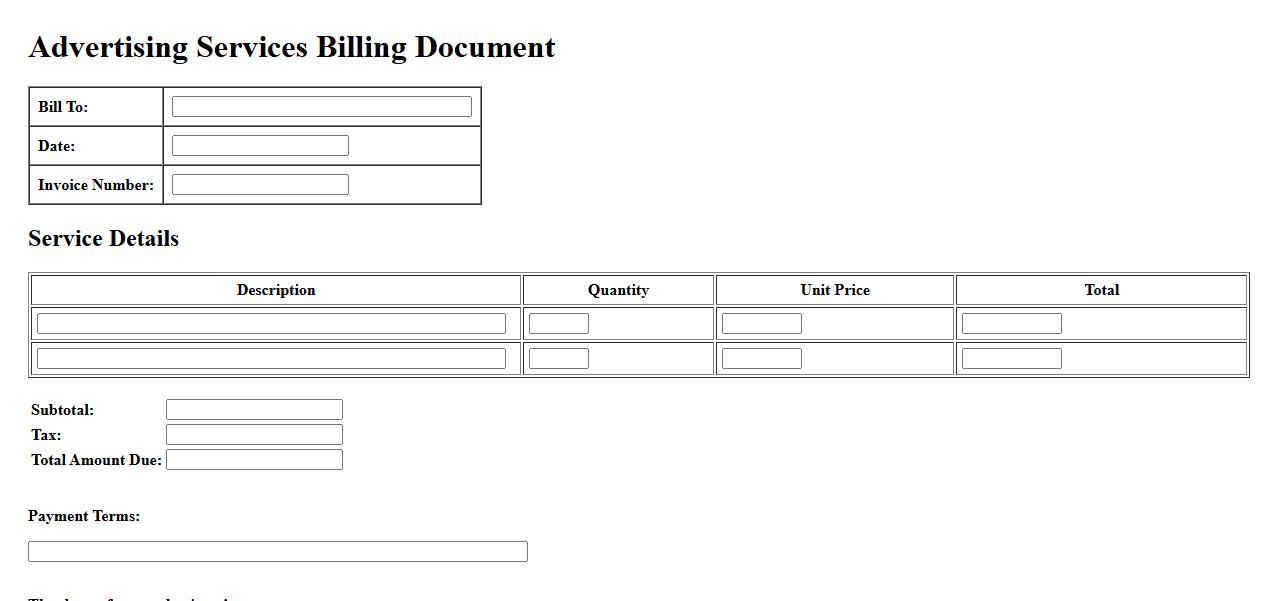Focus the Subtotal input box

click(254, 410)
